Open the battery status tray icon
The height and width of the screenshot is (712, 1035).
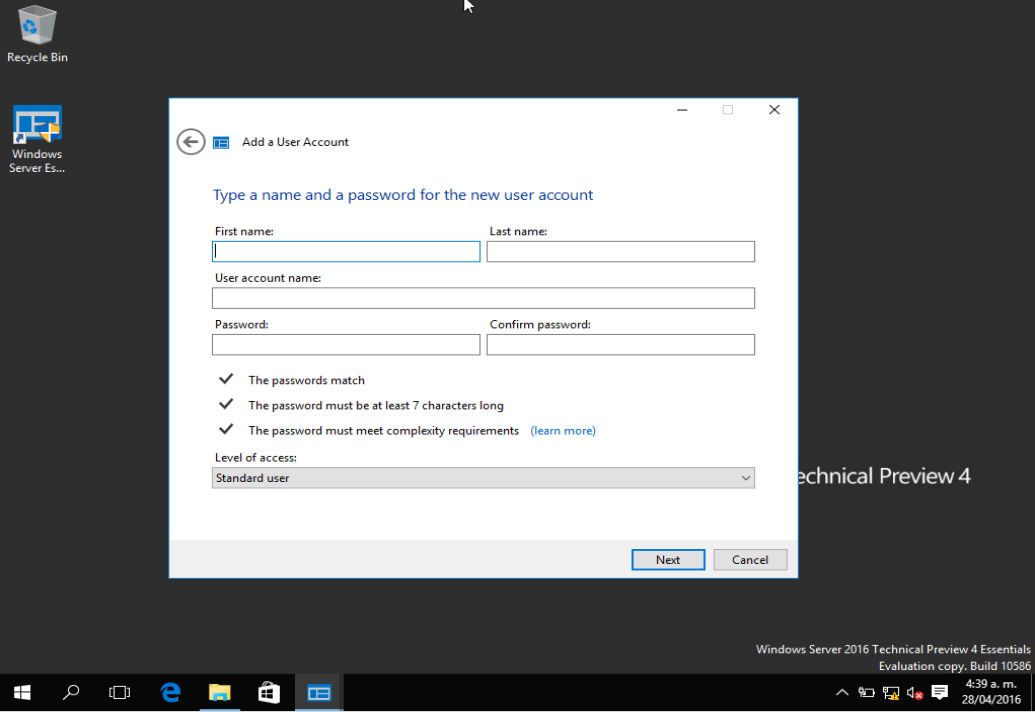pos(865,692)
